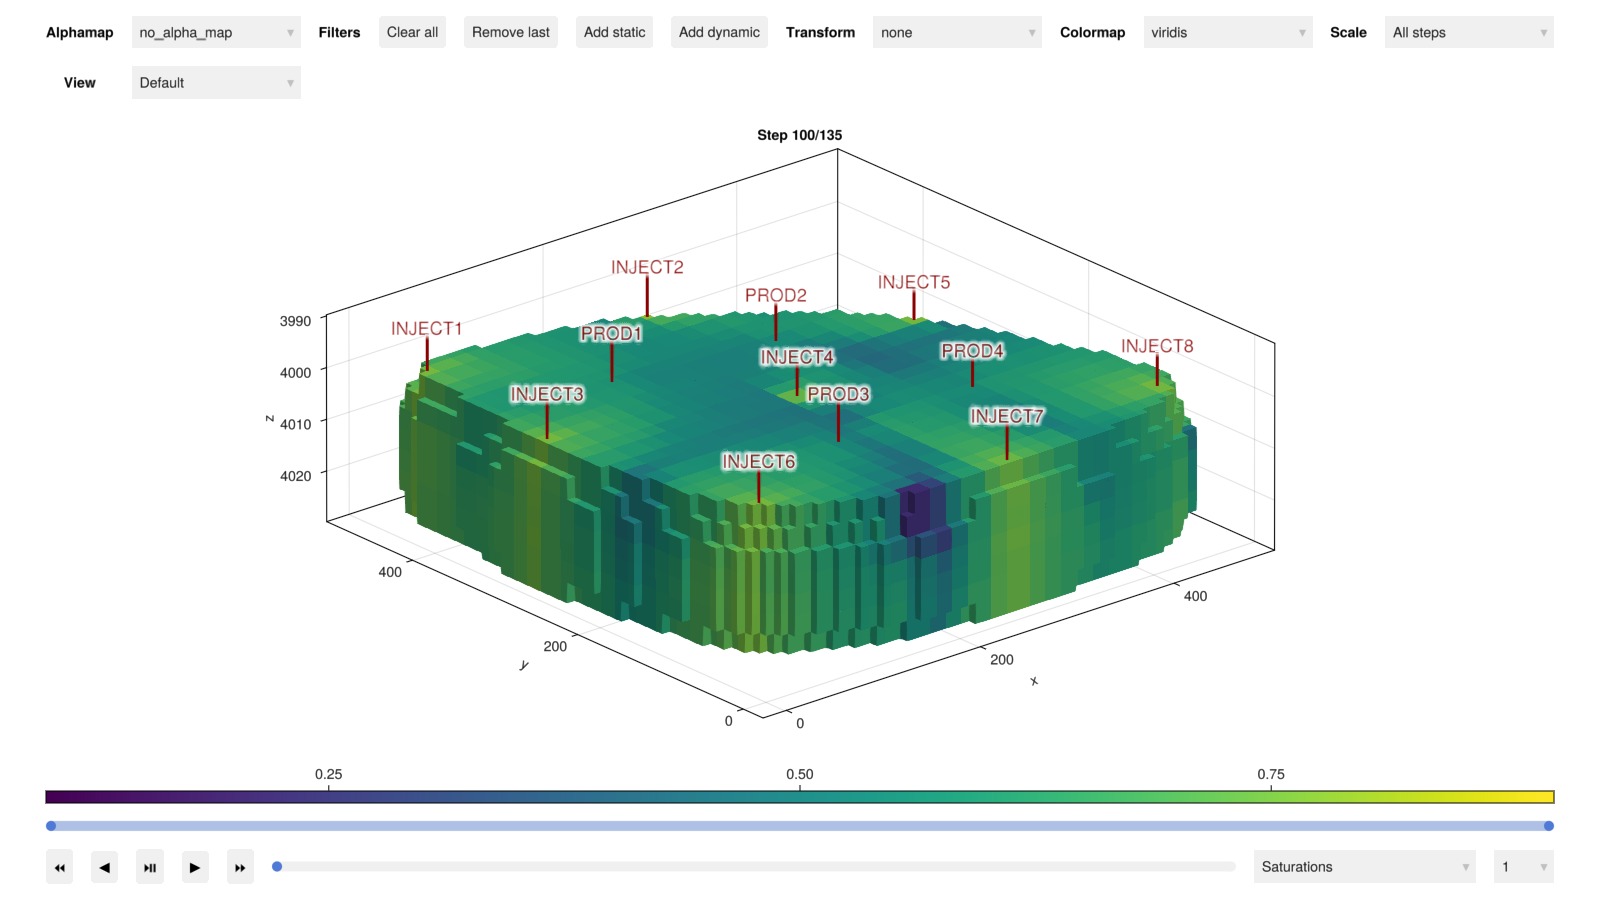Click the Add dynamic filter button
This screenshot has height=900, width=1600.
tap(719, 33)
